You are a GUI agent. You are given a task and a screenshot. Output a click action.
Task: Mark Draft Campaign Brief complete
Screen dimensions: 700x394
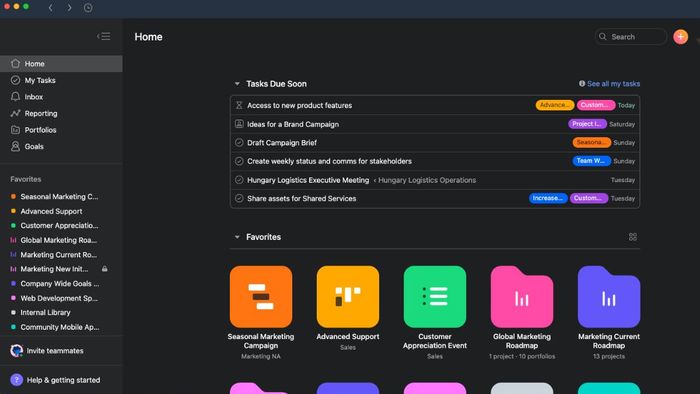pyautogui.click(x=239, y=143)
